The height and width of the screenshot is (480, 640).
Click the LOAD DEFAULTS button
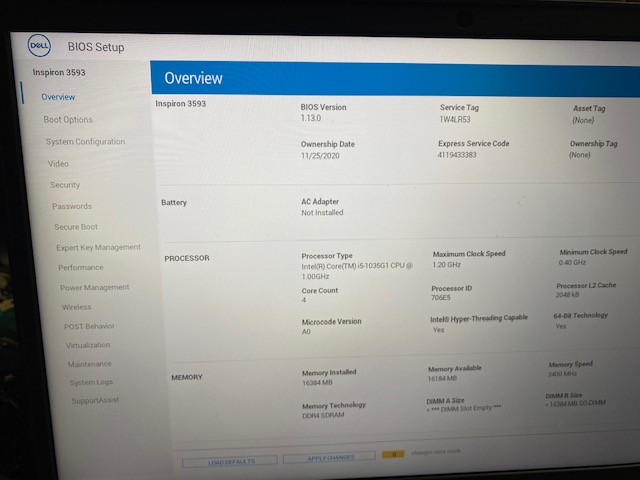(230, 462)
